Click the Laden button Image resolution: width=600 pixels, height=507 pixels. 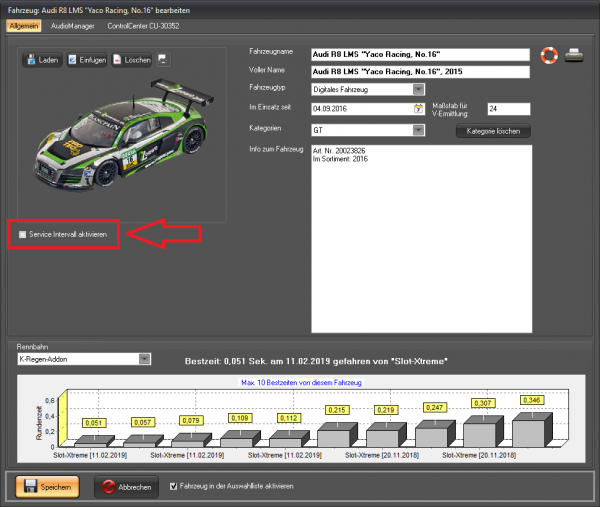[x=42, y=60]
